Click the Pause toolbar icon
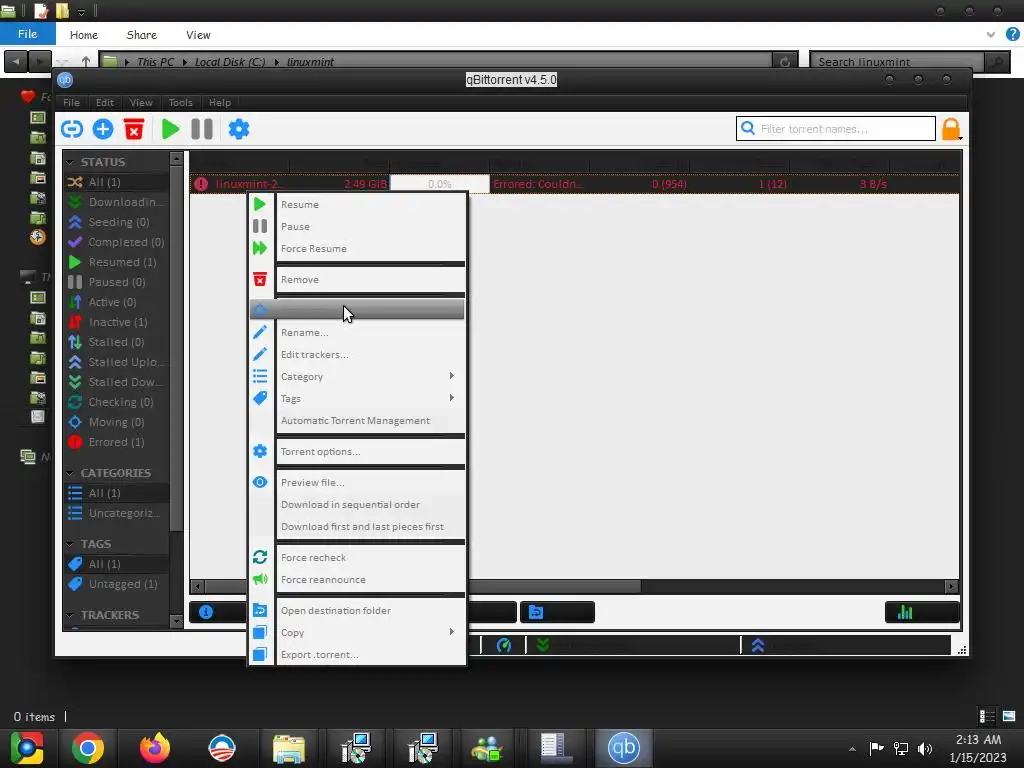Screen dimensions: 1024x768 [202, 129]
